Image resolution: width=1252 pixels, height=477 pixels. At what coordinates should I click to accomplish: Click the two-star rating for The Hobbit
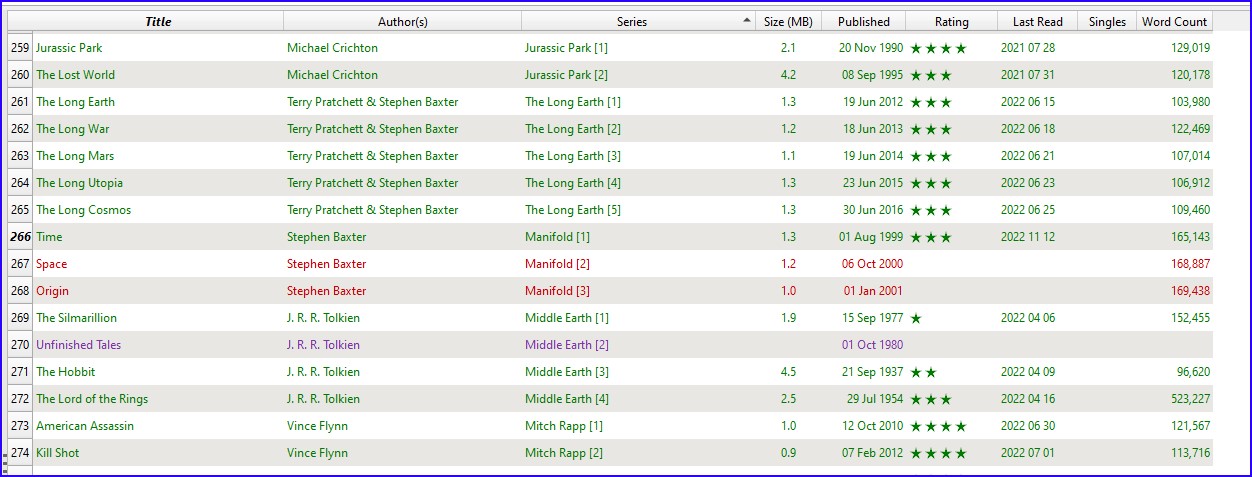(923, 372)
